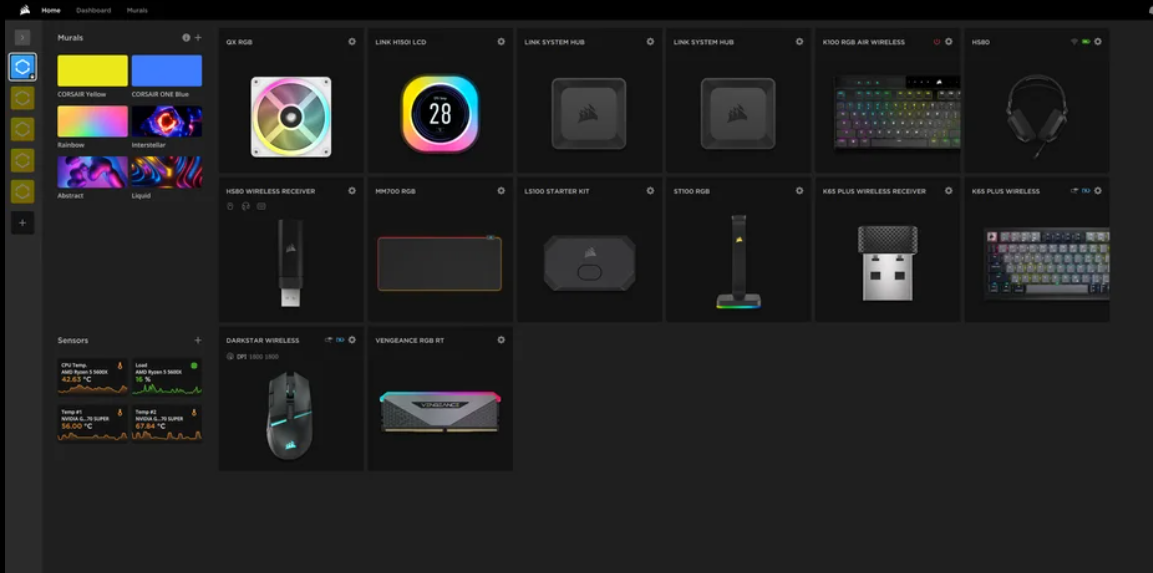This screenshot has height=573, width=1153.
Task: Open settings gear for K100 RGB AIR WIRELESS
Action: coord(949,42)
